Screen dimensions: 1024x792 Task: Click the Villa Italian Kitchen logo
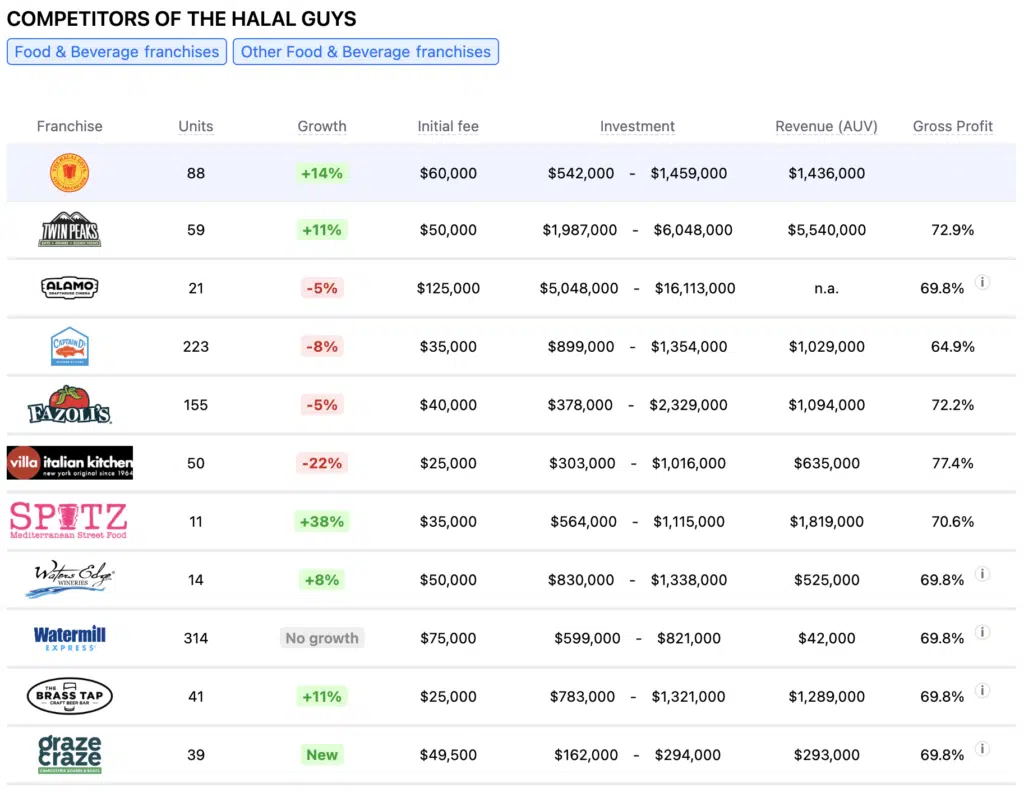[x=69, y=463]
